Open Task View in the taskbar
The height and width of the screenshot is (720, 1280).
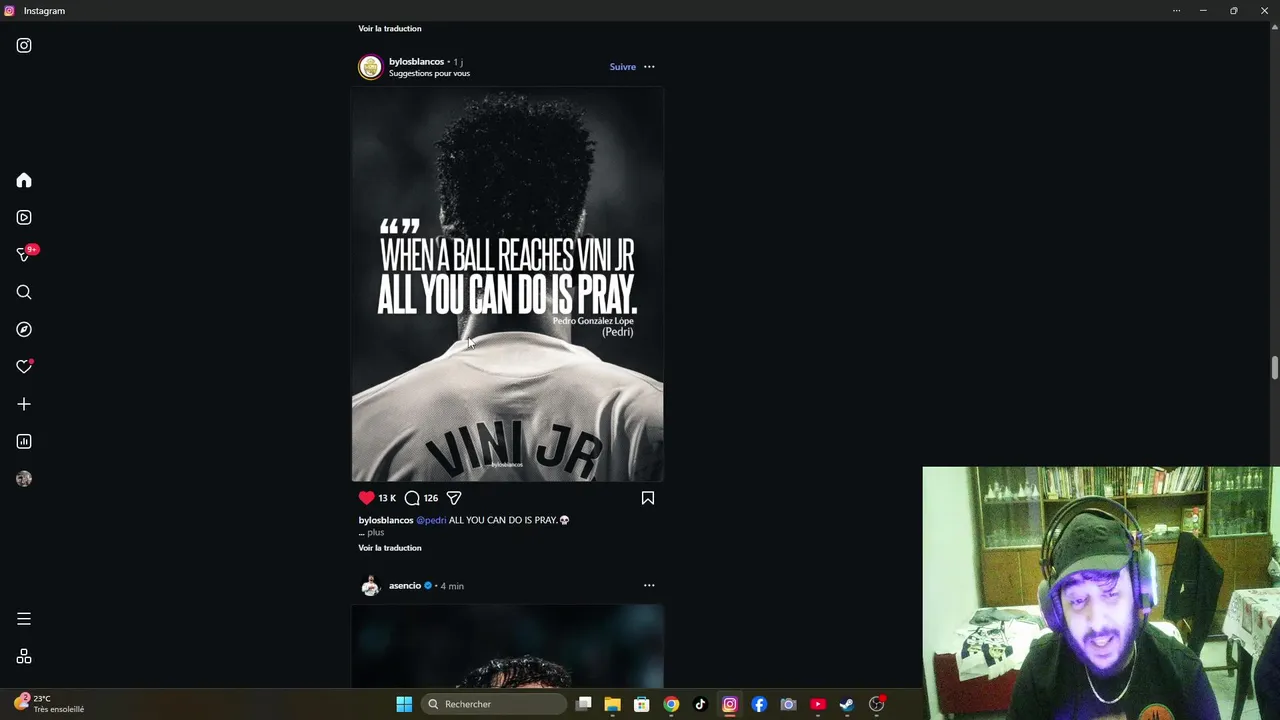(584, 704)
